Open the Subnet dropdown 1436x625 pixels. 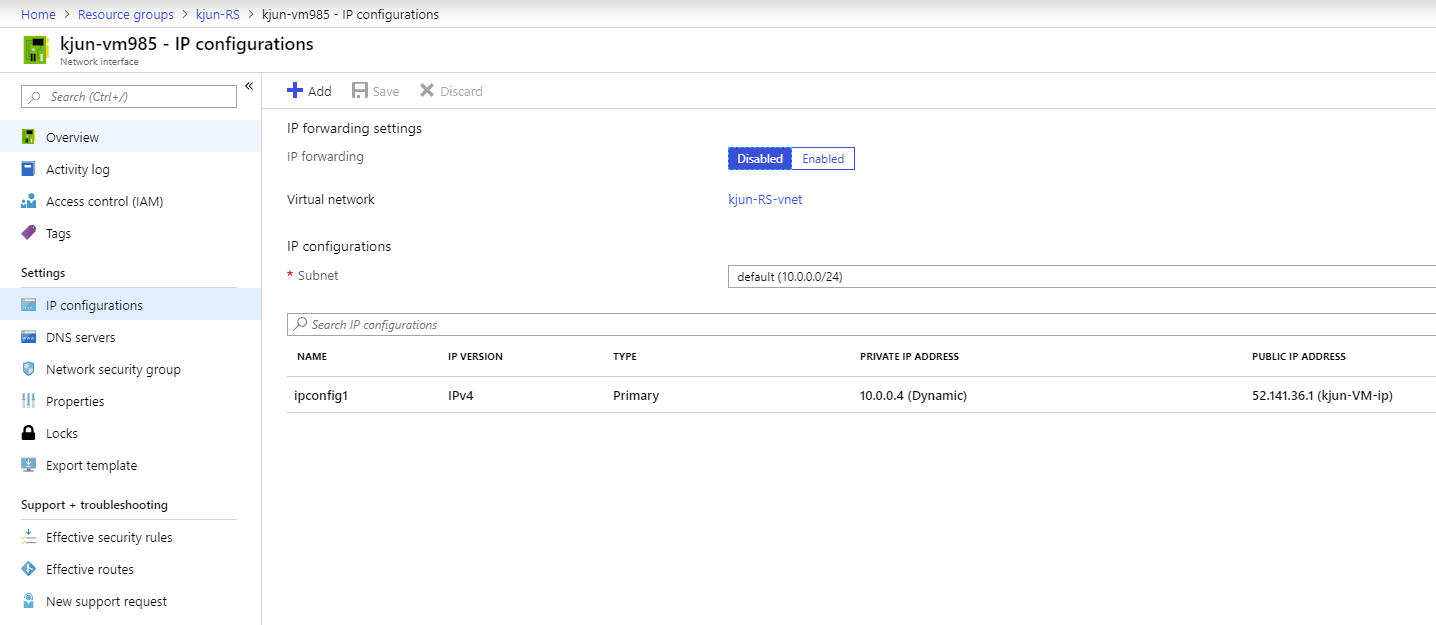1082,277
